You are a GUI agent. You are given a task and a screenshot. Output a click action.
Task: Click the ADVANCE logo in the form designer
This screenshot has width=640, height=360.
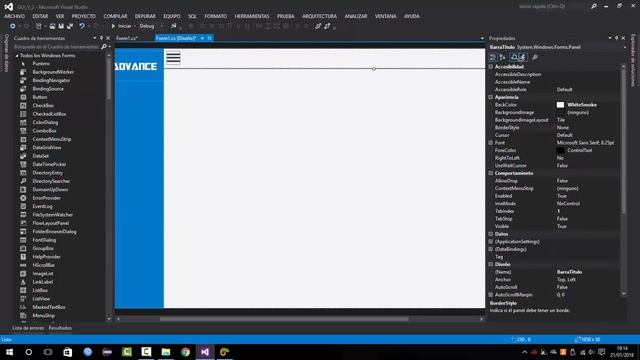136,66
